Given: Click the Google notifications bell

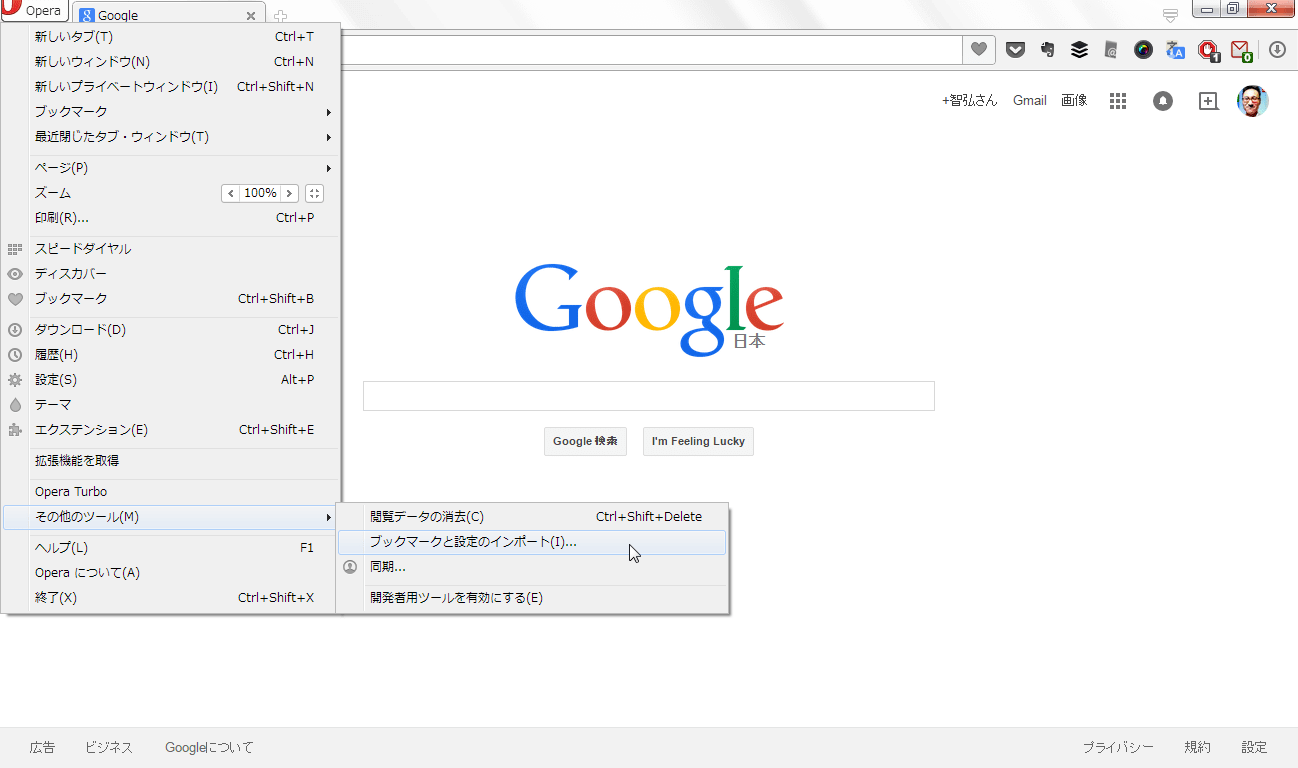Looking at the screenshot, I should tap(1162, 100).
